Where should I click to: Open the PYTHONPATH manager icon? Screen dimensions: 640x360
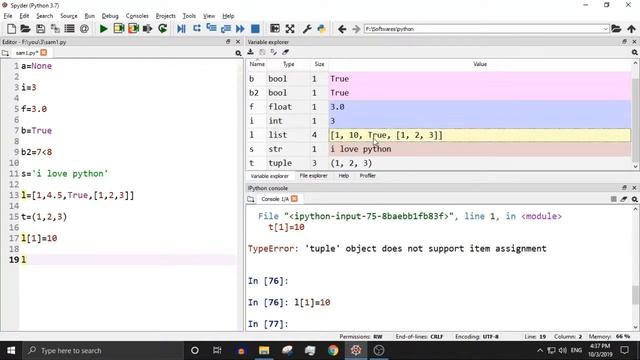322,29
